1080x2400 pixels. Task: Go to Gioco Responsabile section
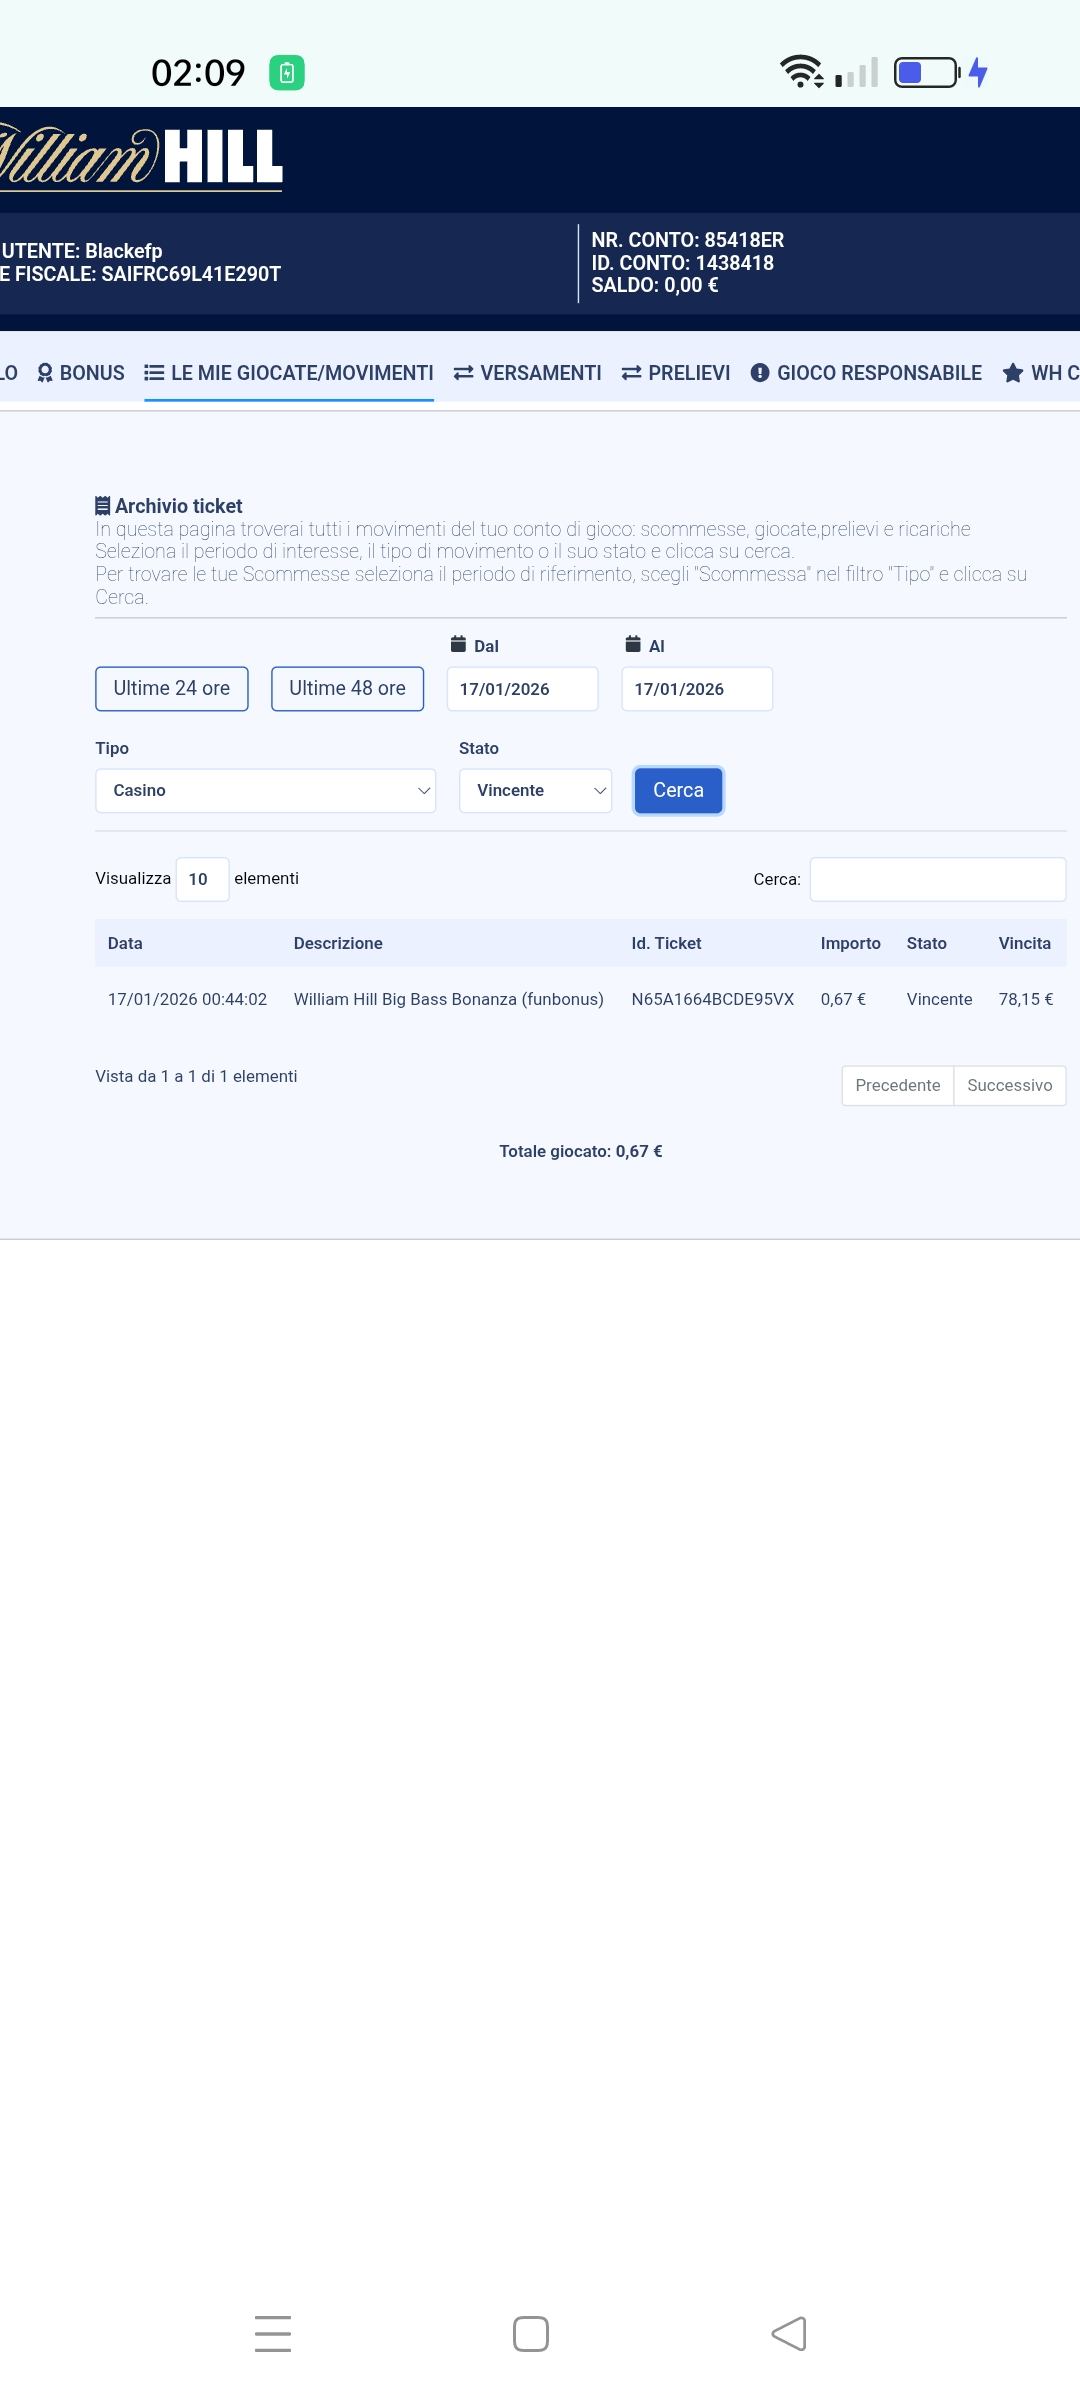866,373
